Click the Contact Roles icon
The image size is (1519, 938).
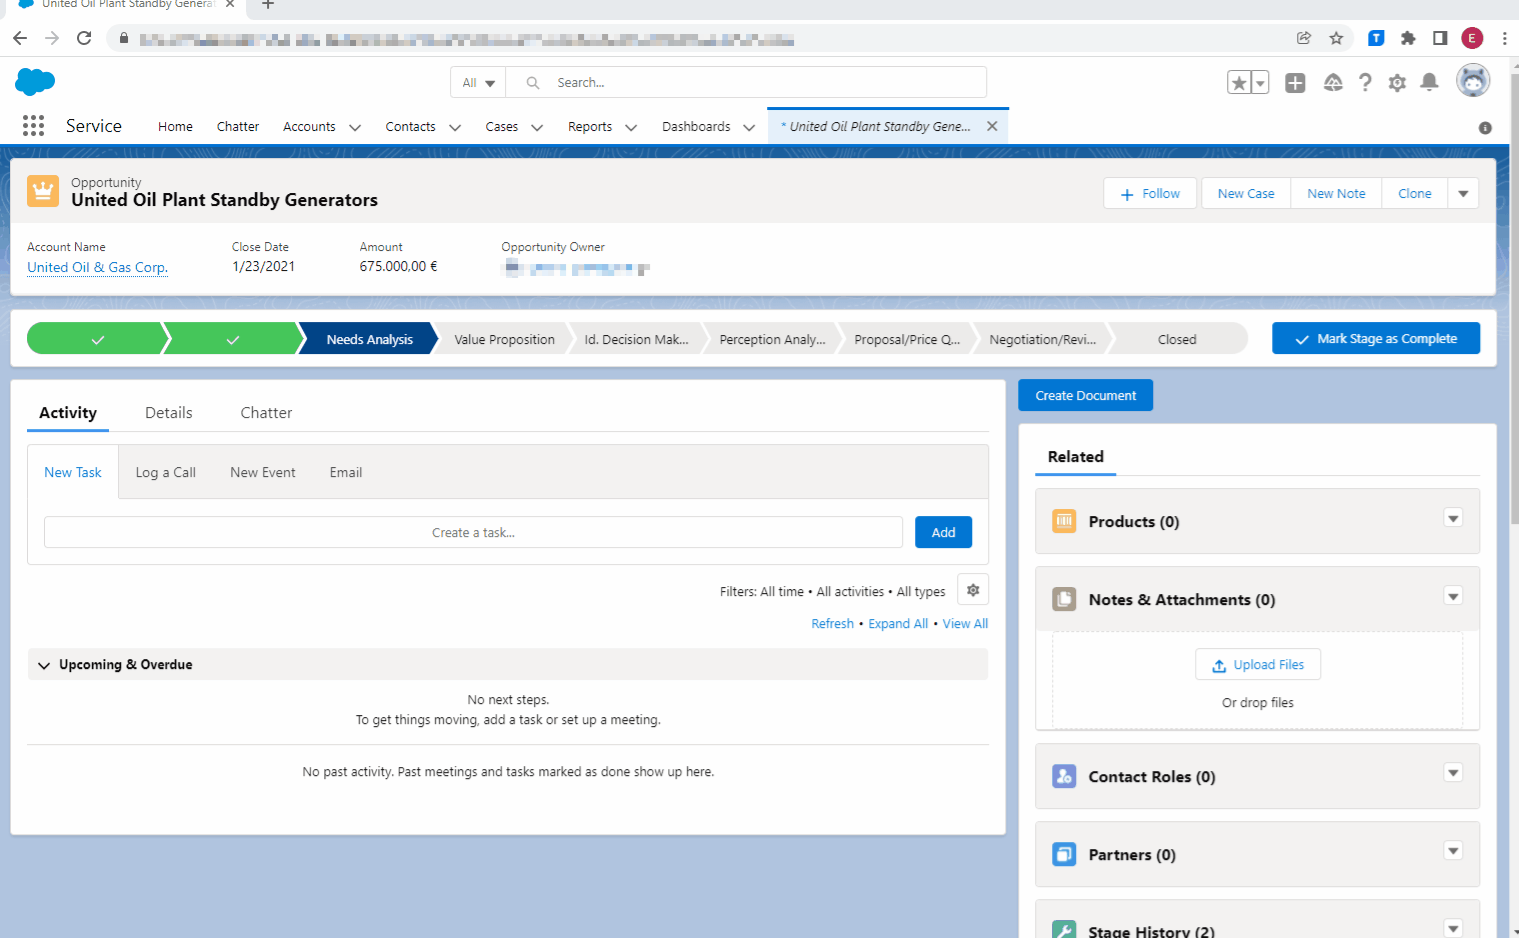[x=1064, y=776]
